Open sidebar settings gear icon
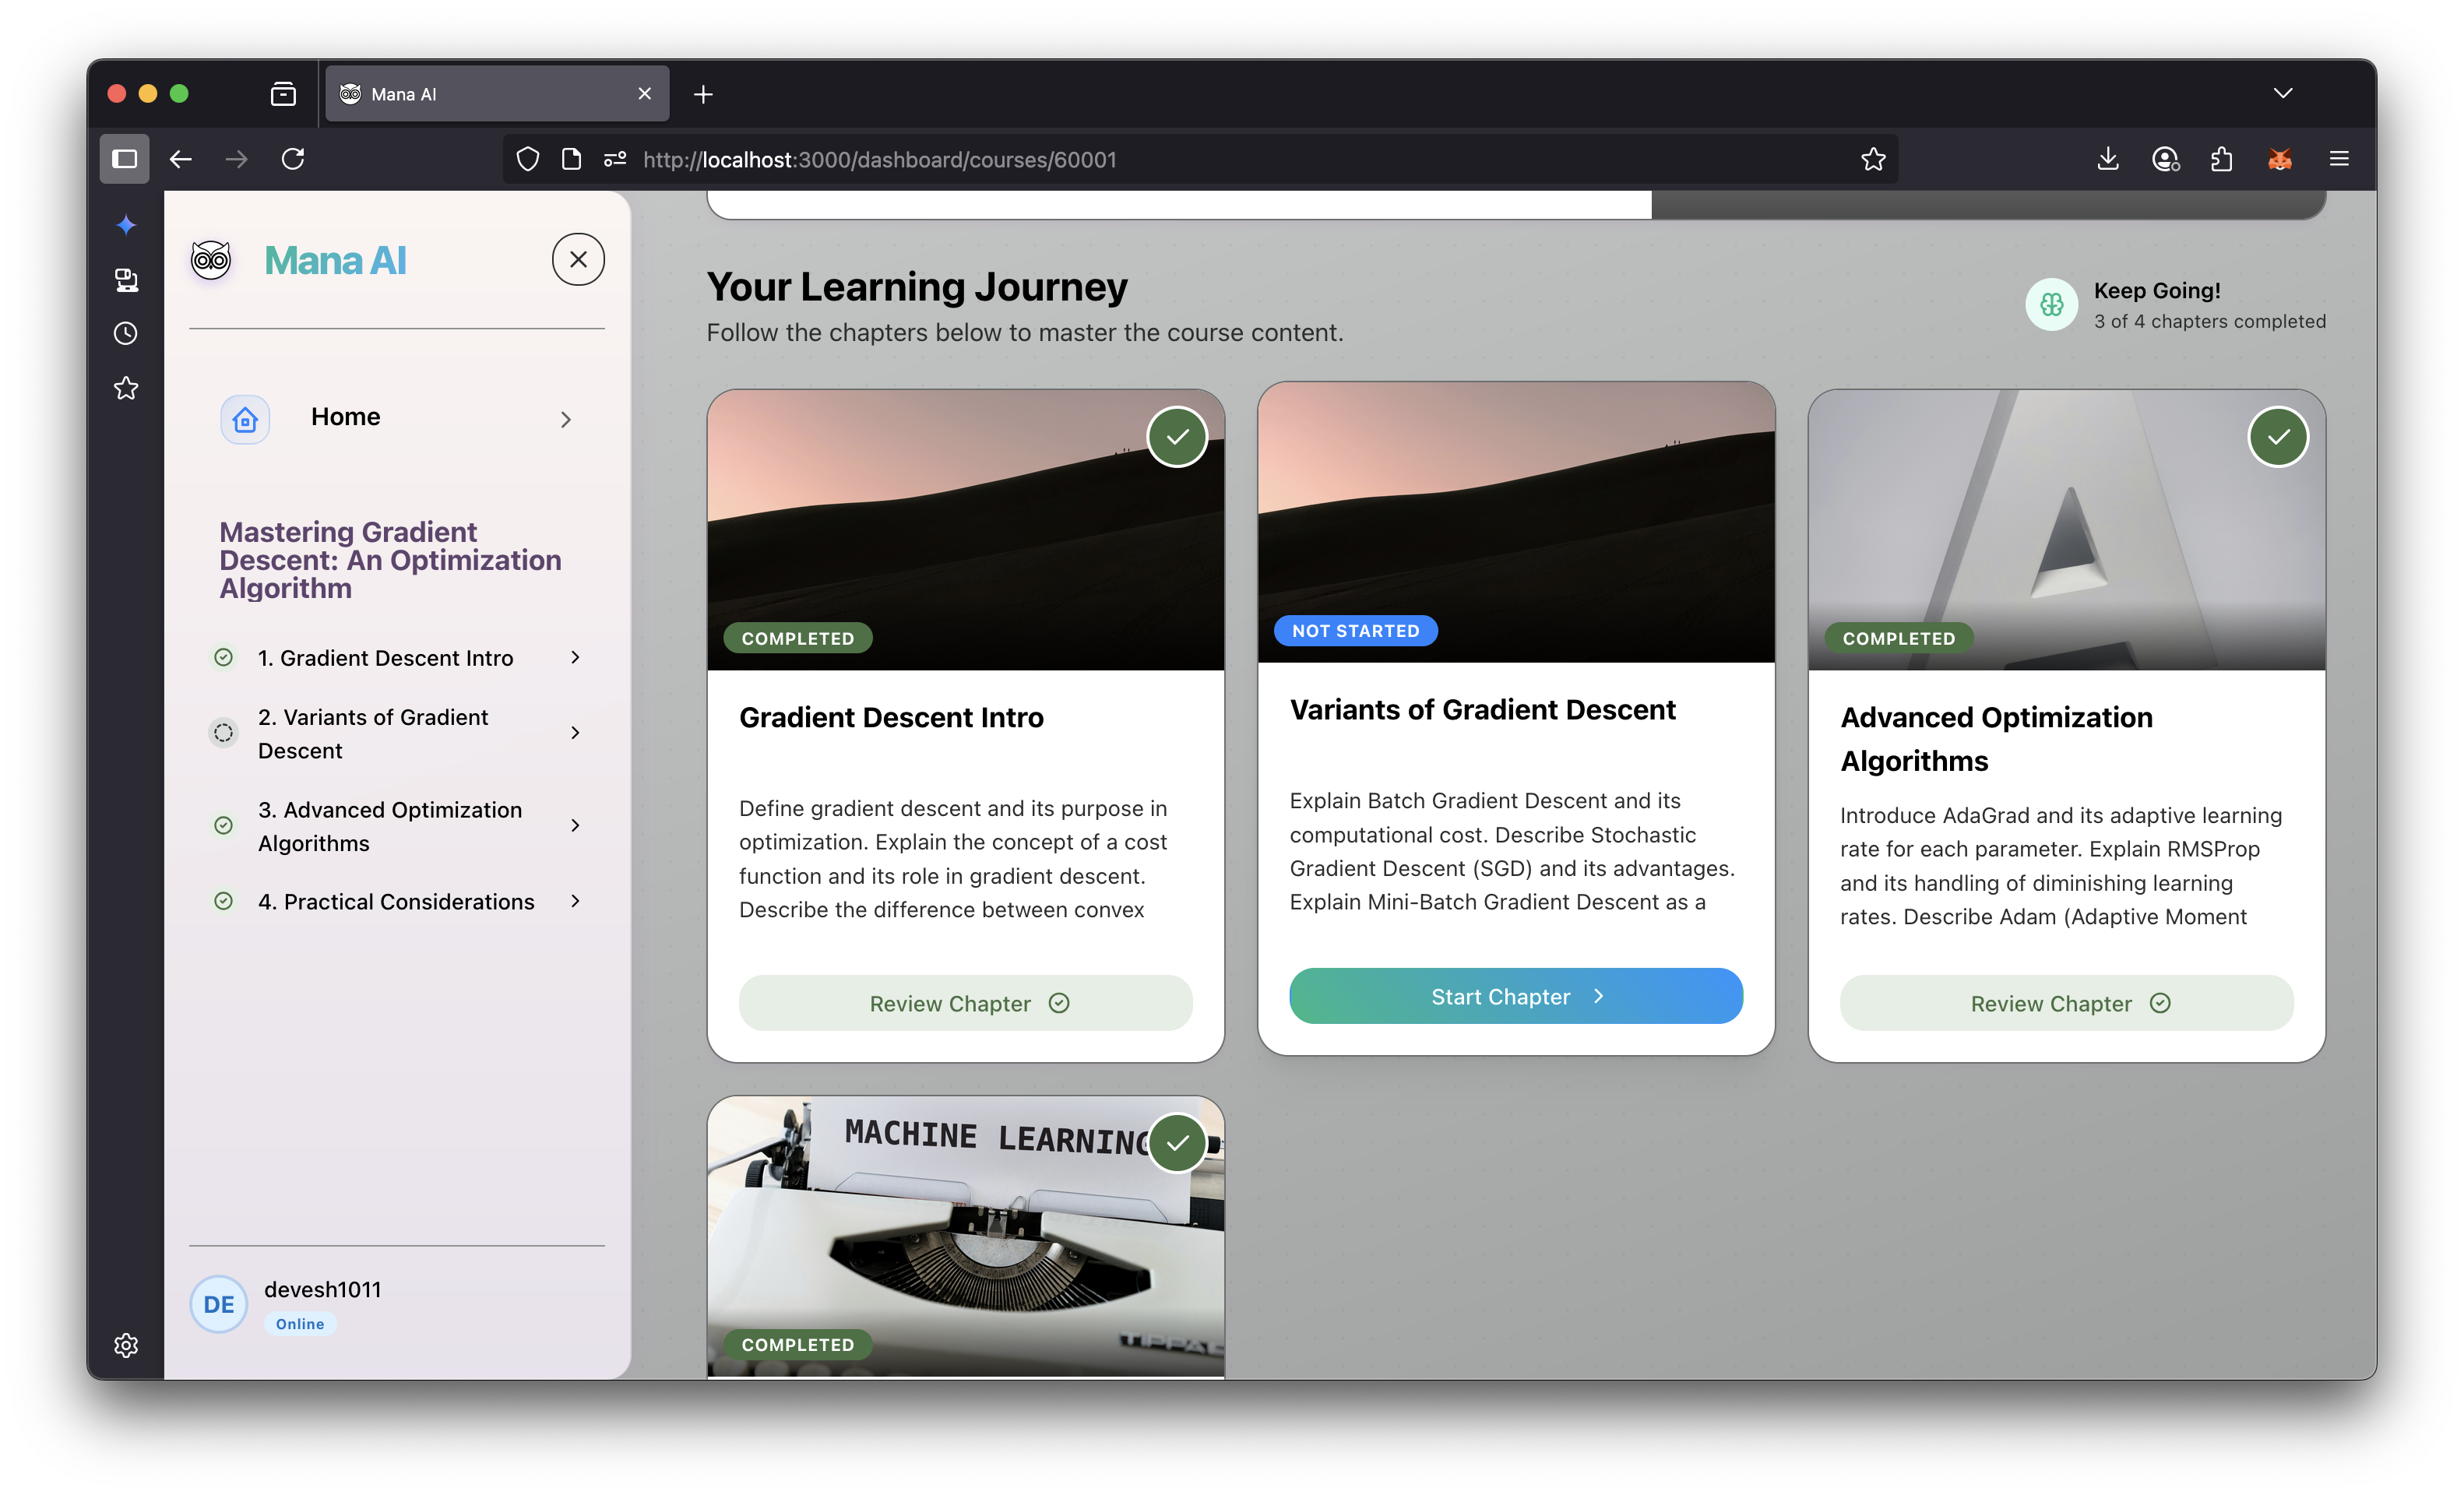 coord(126,1345)
